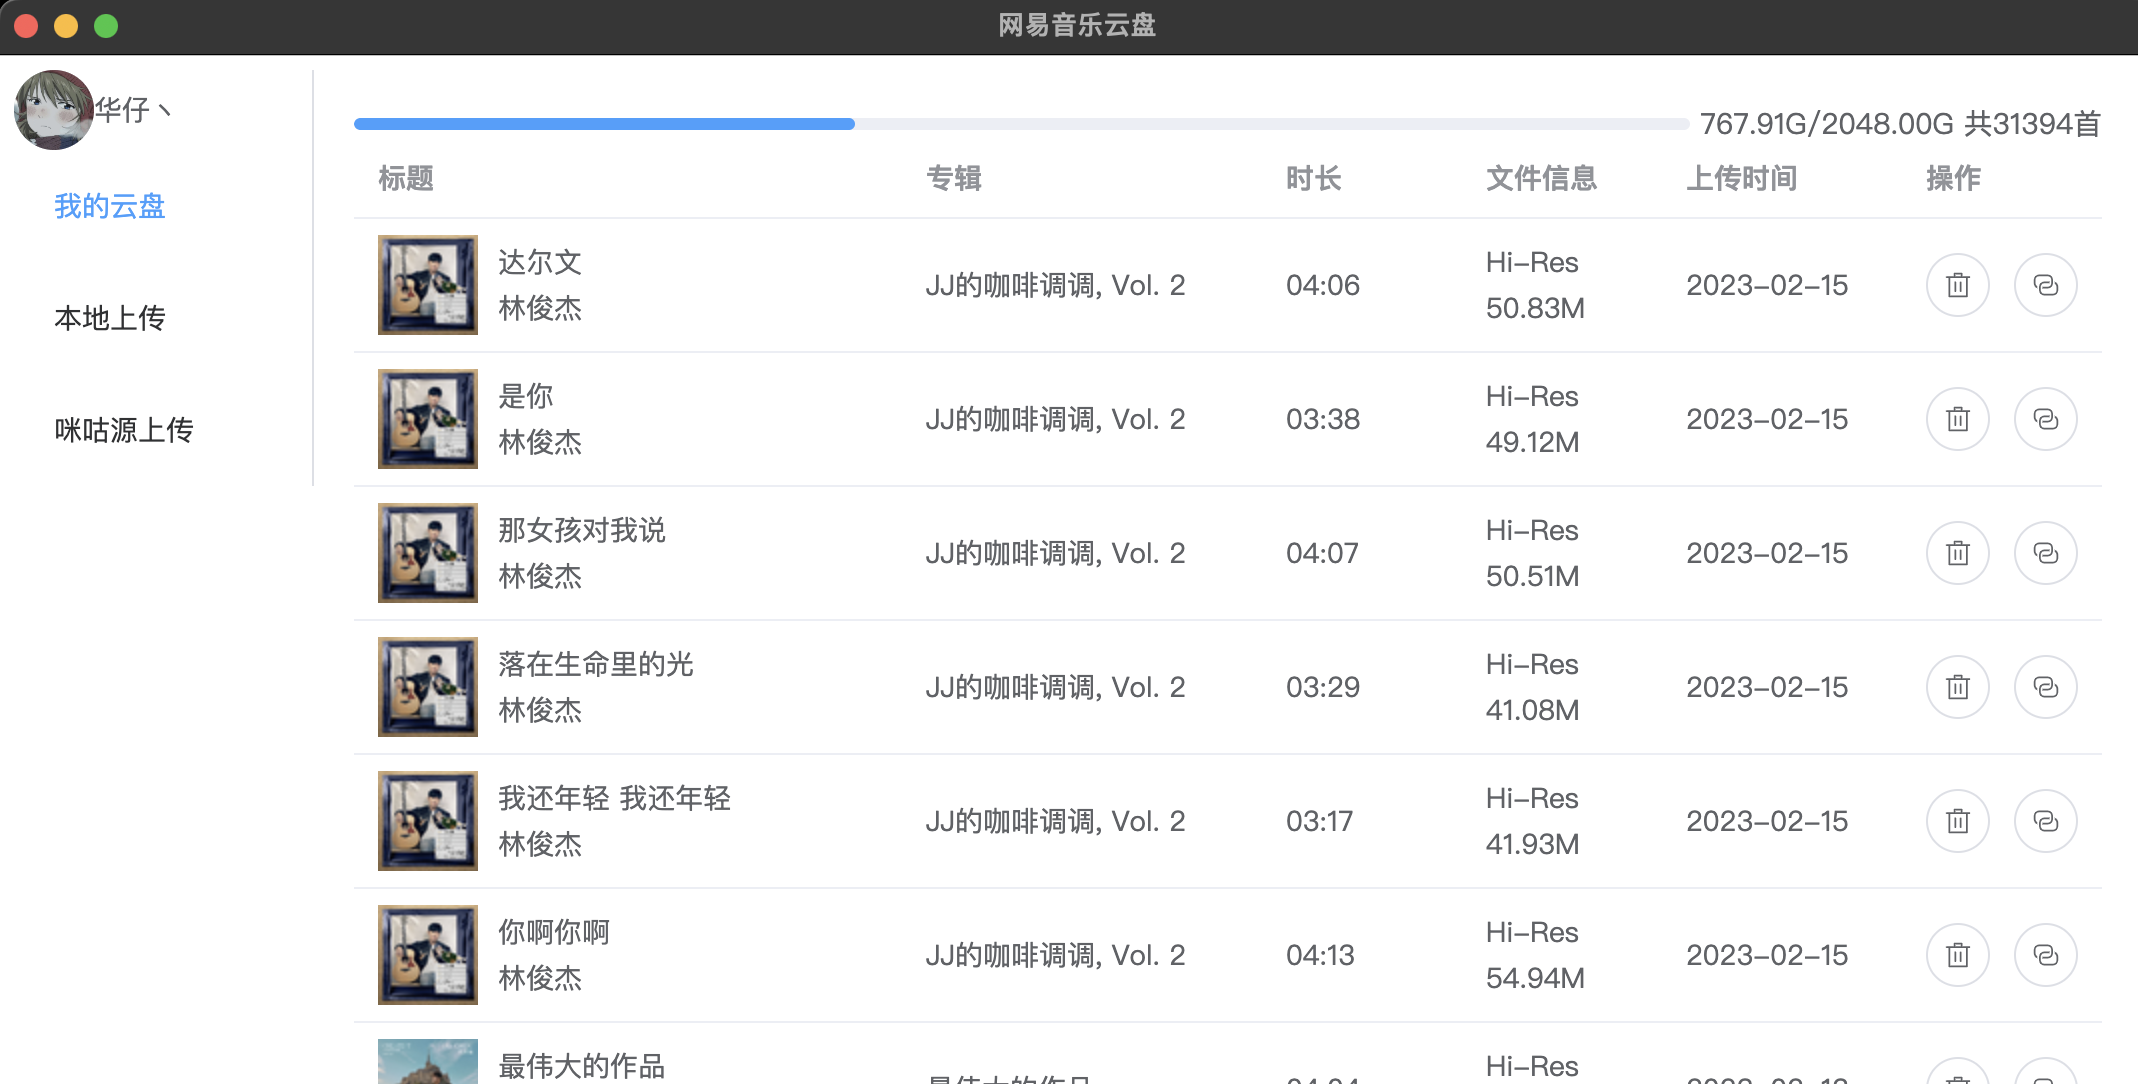This screenshot has height=1084, width=2138.
Task: Click the cloud storage usage progress bar
Action: [x=1020, y=124]
